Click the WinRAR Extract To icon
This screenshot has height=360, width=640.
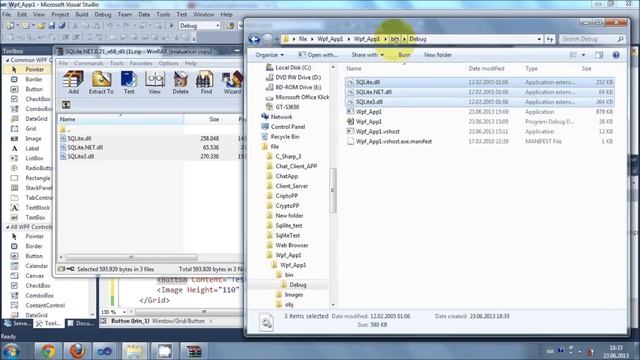coord(101,82)
